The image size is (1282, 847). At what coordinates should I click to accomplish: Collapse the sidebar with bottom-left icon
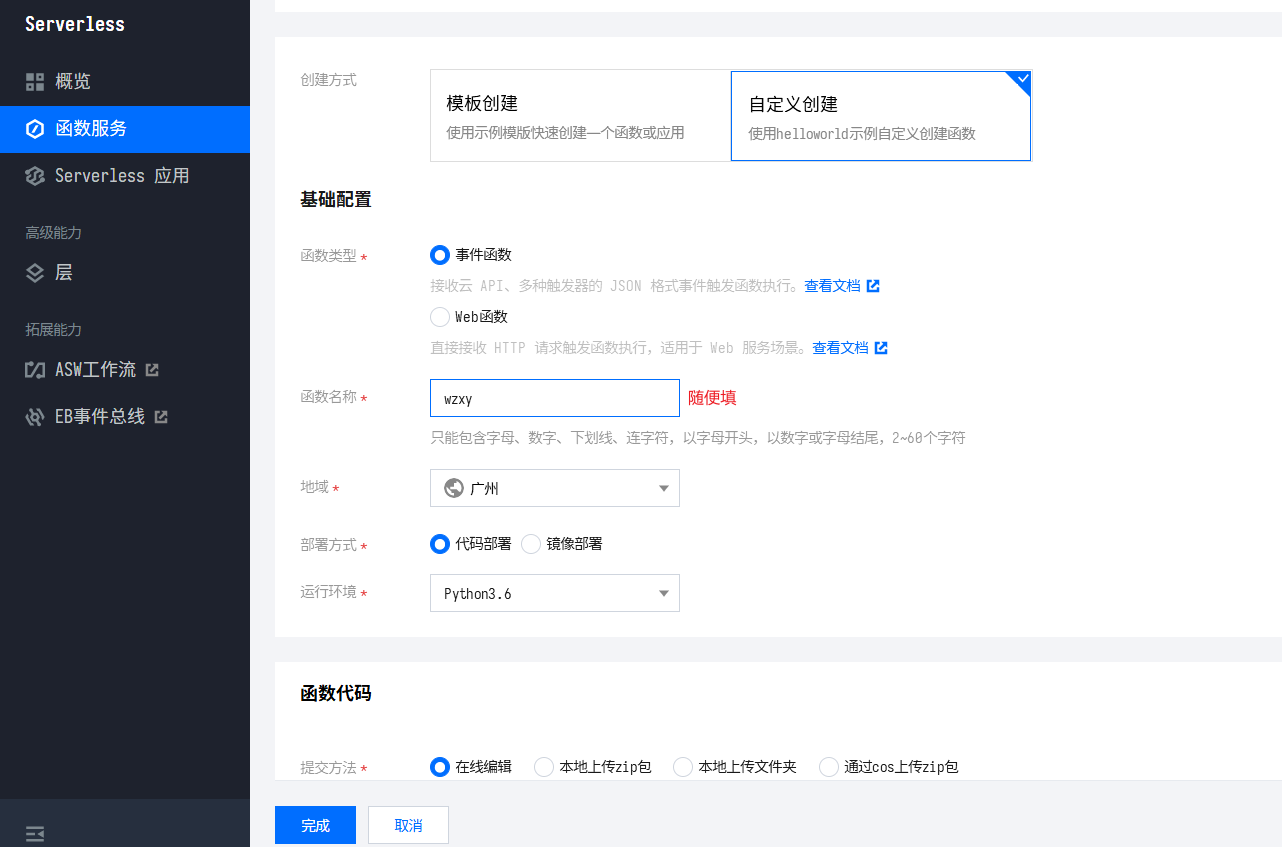tap(36, 833)
